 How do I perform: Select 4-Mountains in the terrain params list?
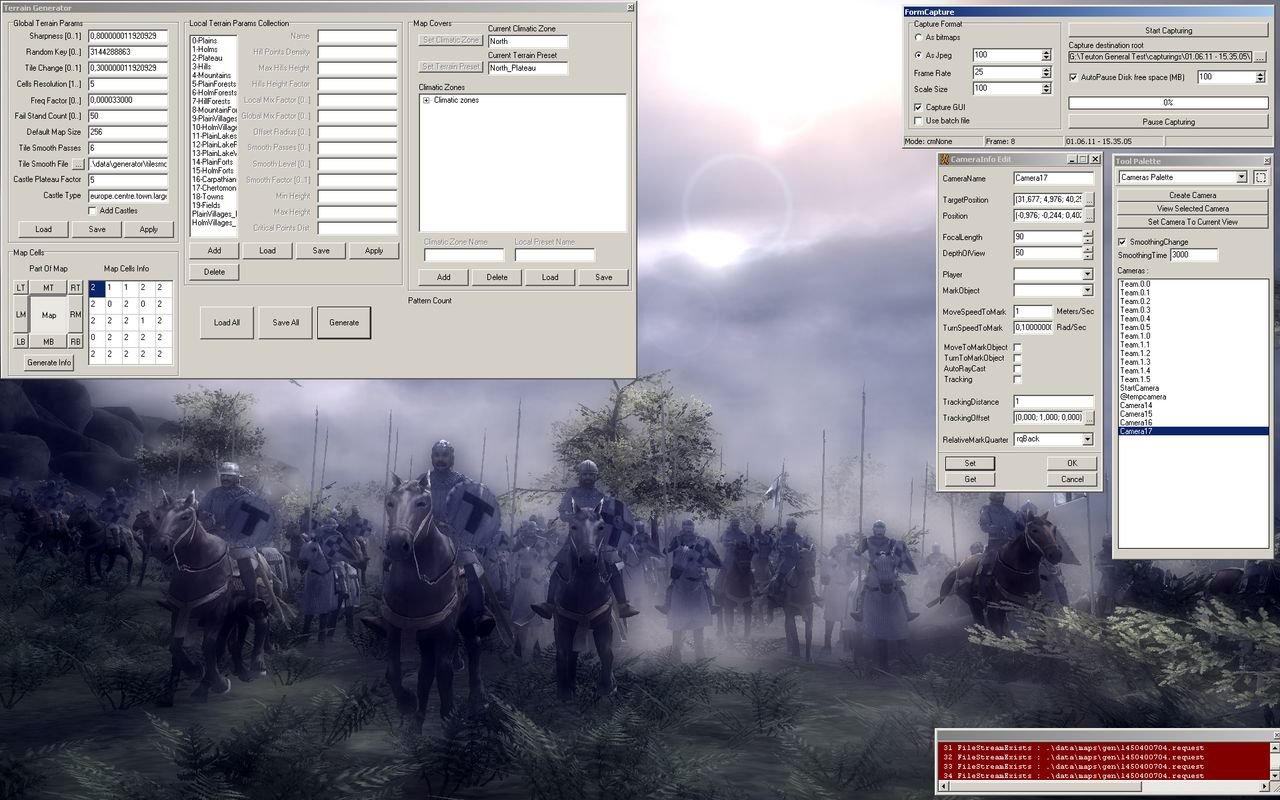[211, 75]
